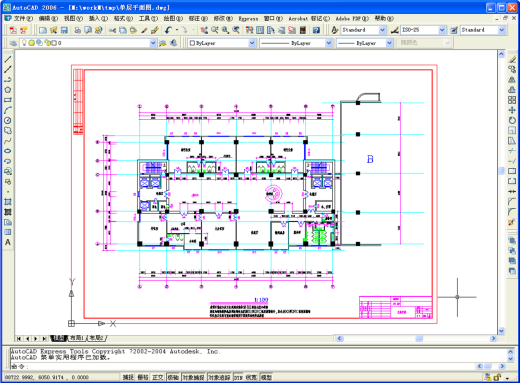This screenshot has height=383, width=520.
Task: Click the command line input field
Action: (243, 366)
